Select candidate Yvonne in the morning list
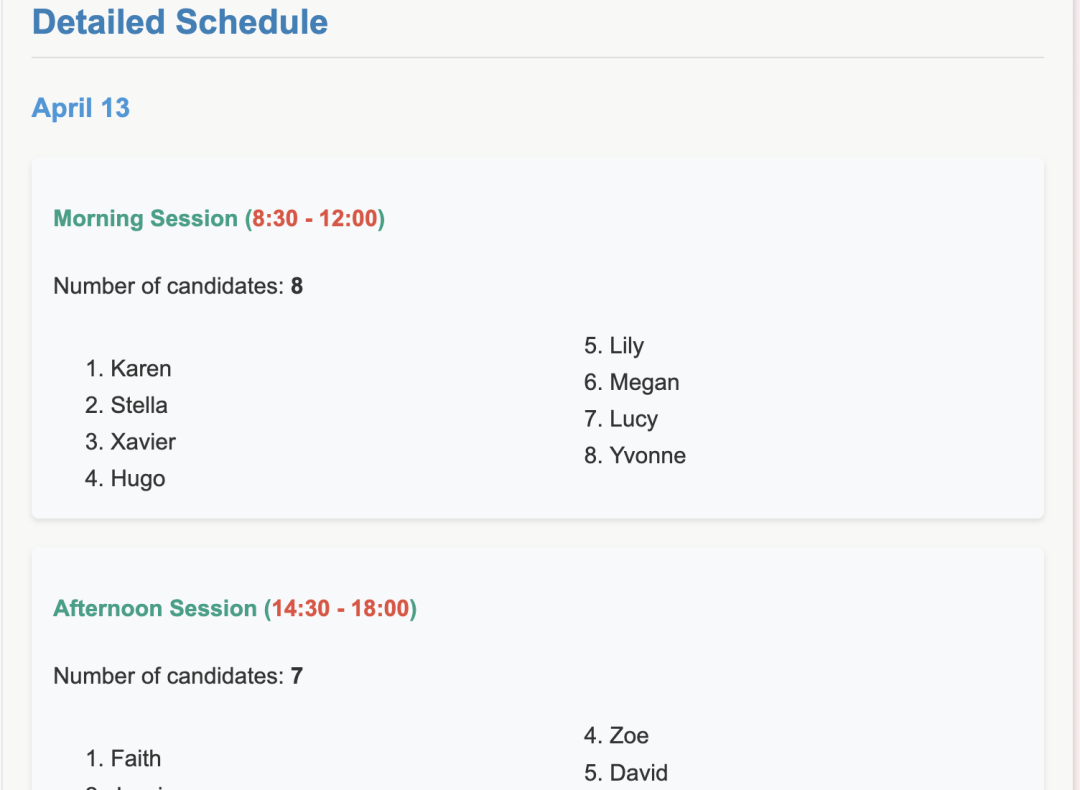The width and height of the screenshot is (1080, 790). coord(648,456)
